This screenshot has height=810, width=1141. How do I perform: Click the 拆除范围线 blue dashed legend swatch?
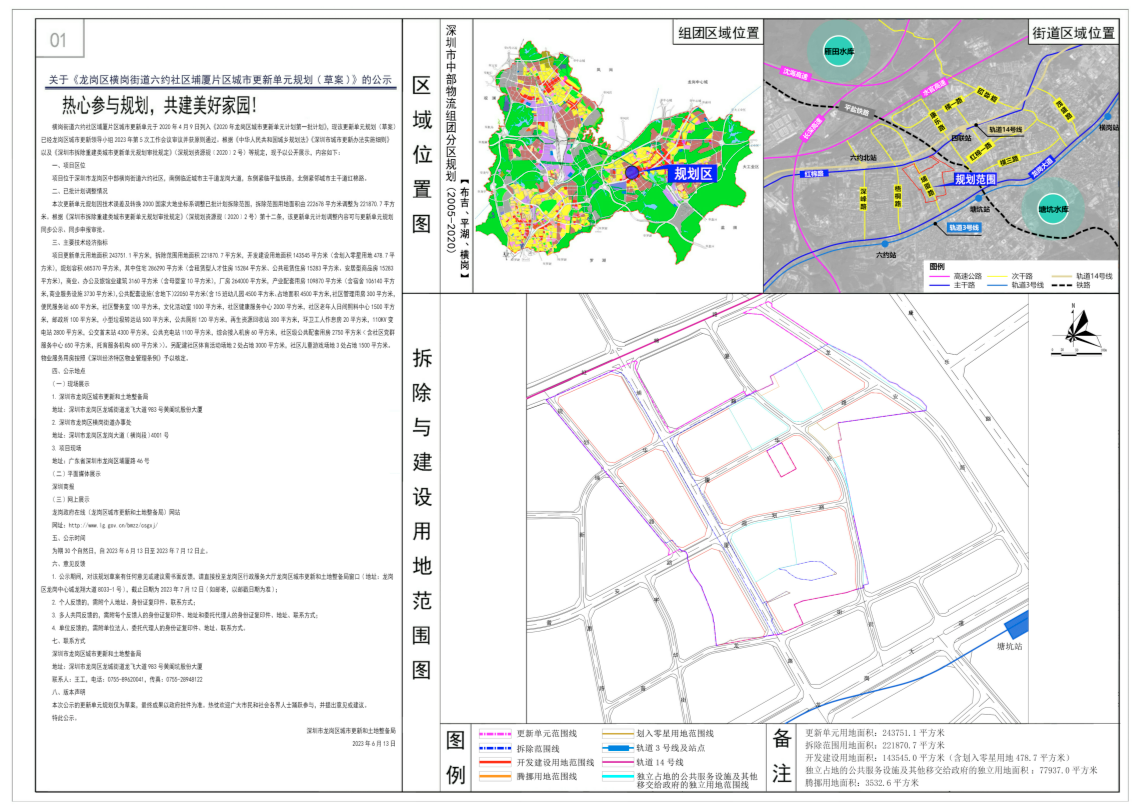tap(495, 749)
